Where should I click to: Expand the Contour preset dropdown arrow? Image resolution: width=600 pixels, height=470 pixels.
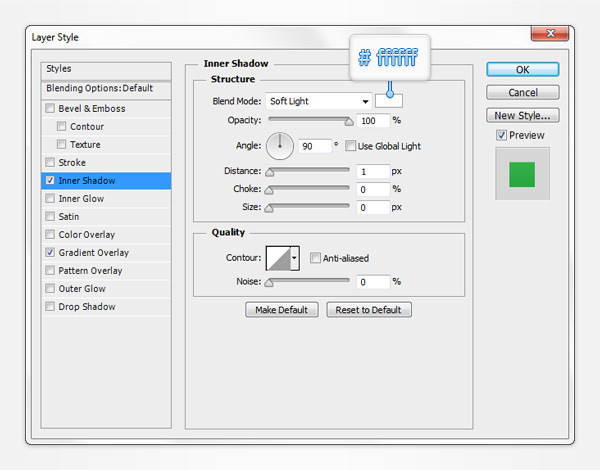296,258
